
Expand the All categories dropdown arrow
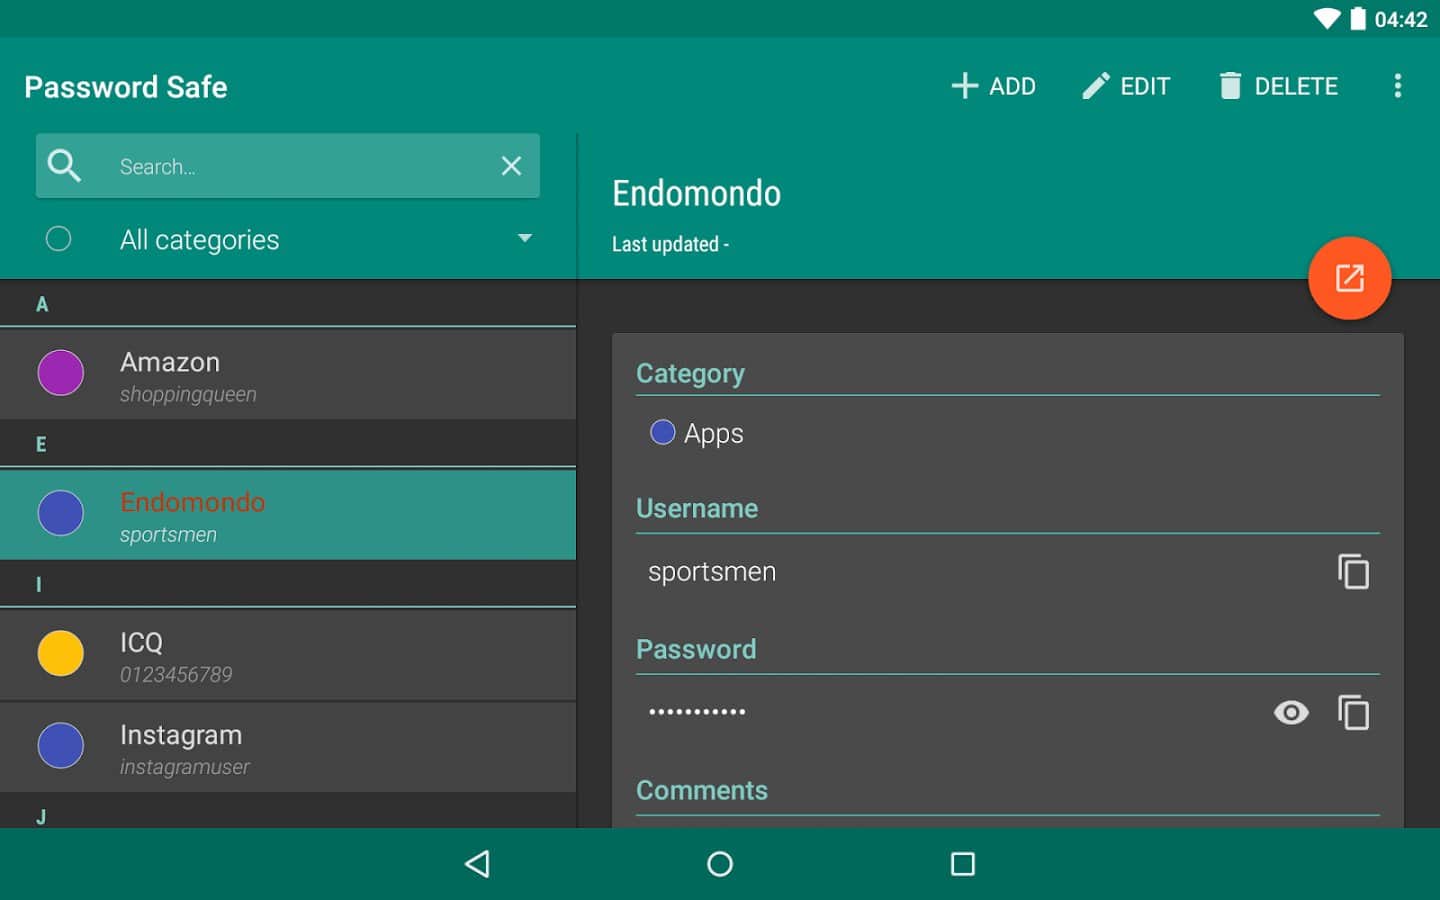pos(524,239)
